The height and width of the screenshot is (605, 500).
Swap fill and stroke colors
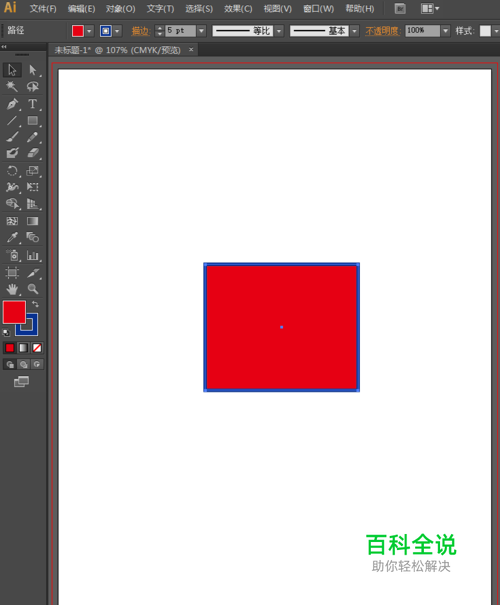pos(35,304)
